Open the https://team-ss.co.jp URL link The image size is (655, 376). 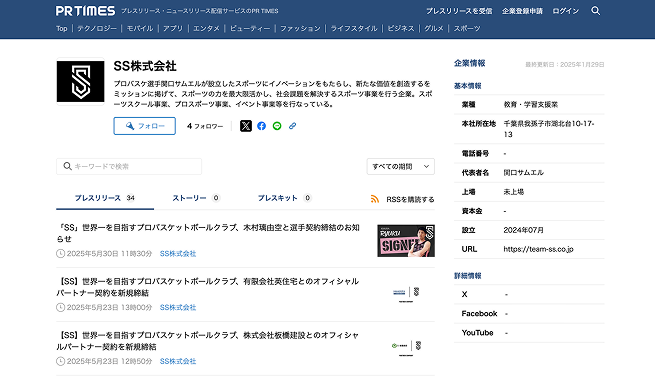(x=538, y=249)
